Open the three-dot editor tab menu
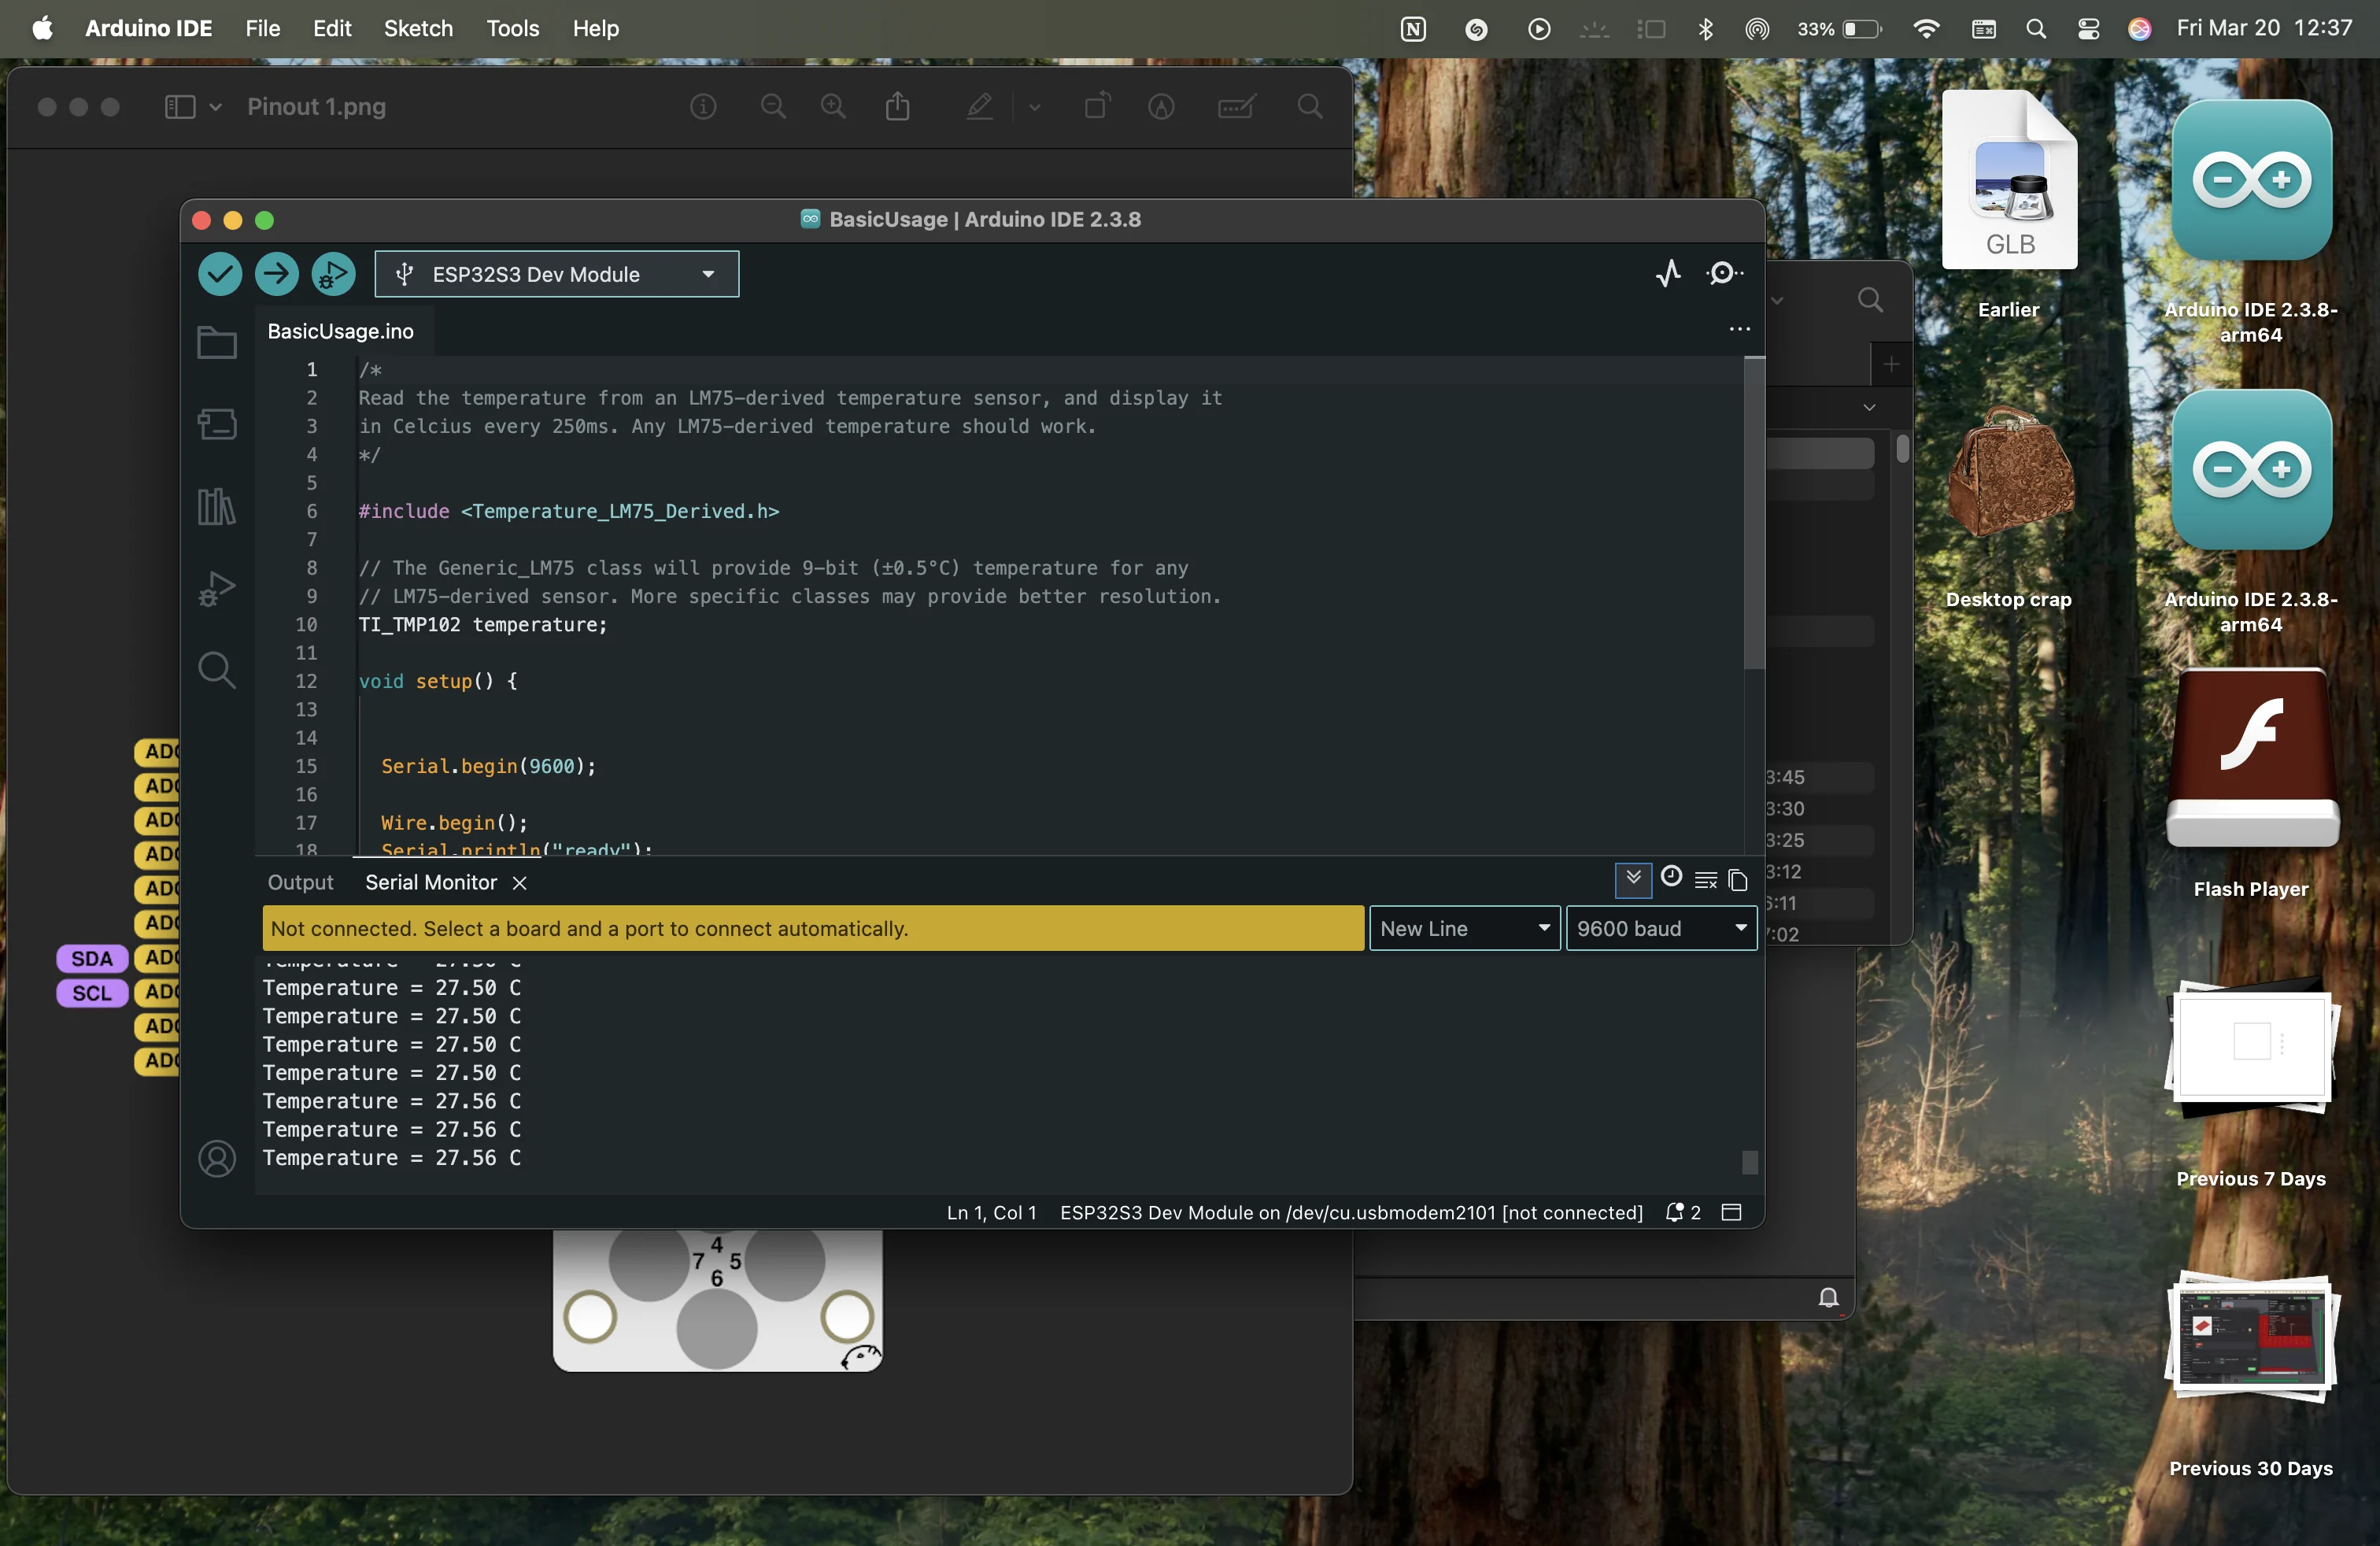2380x1546 pixels. click(x=1740, y=330)
